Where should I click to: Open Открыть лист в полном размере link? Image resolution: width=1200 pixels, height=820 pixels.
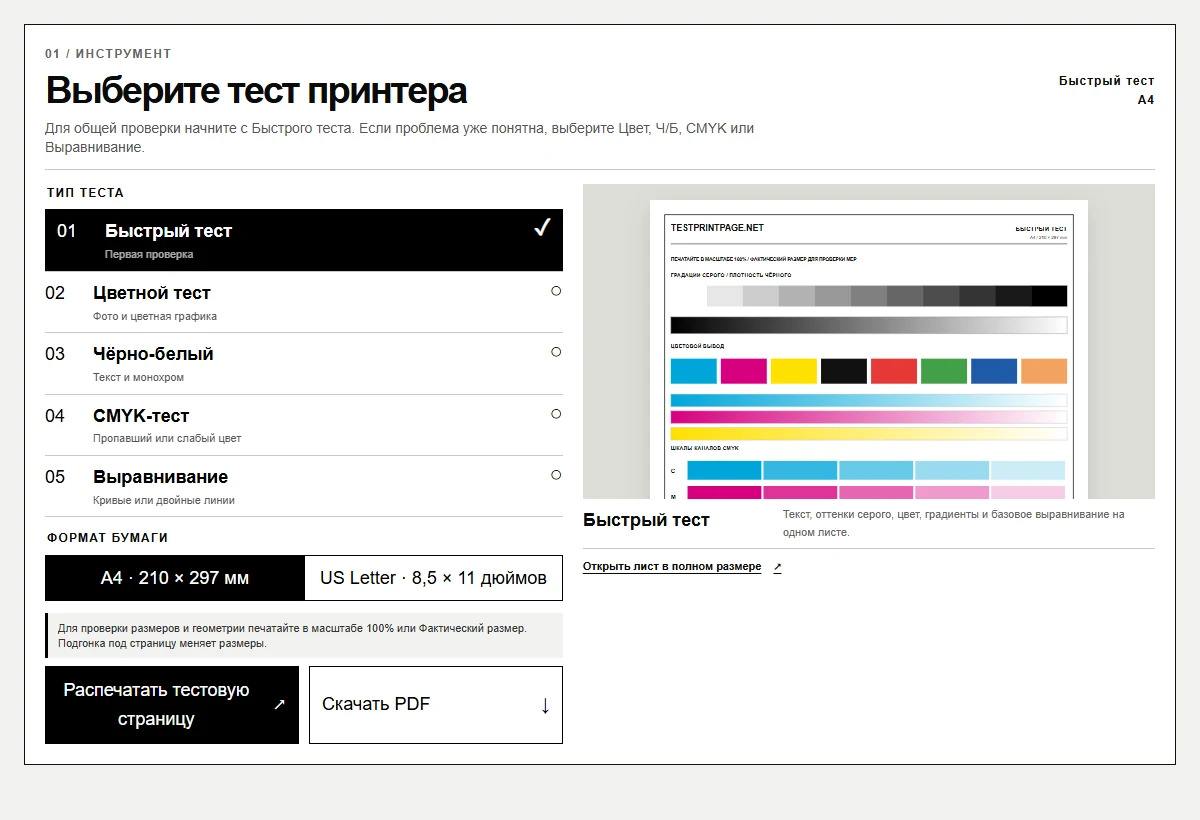(x=672, y=566)
